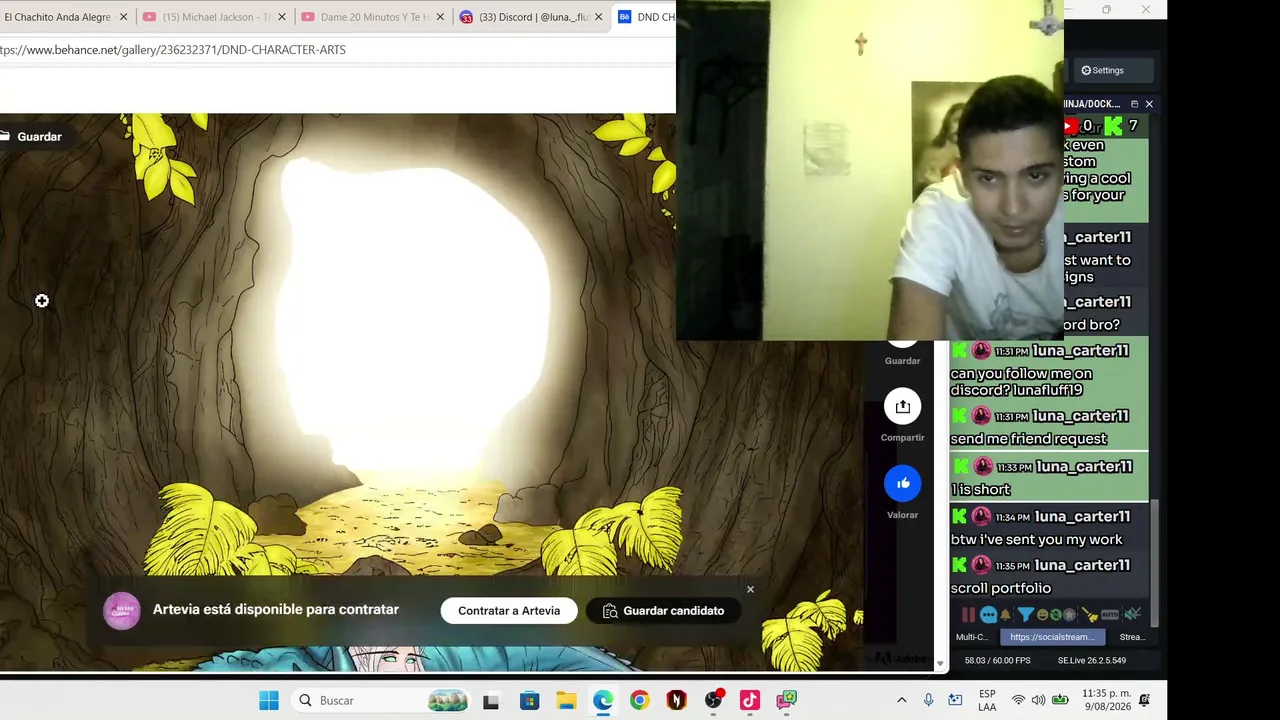Click luna_carter11 on 'scroll portfolio' message
This screenshot has width=1280, height=720.
1080,566
